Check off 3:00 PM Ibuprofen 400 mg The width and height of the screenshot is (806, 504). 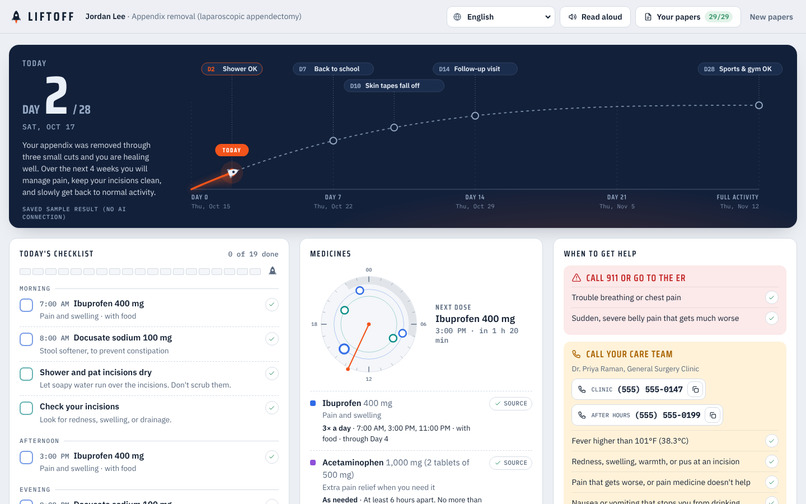26,457
